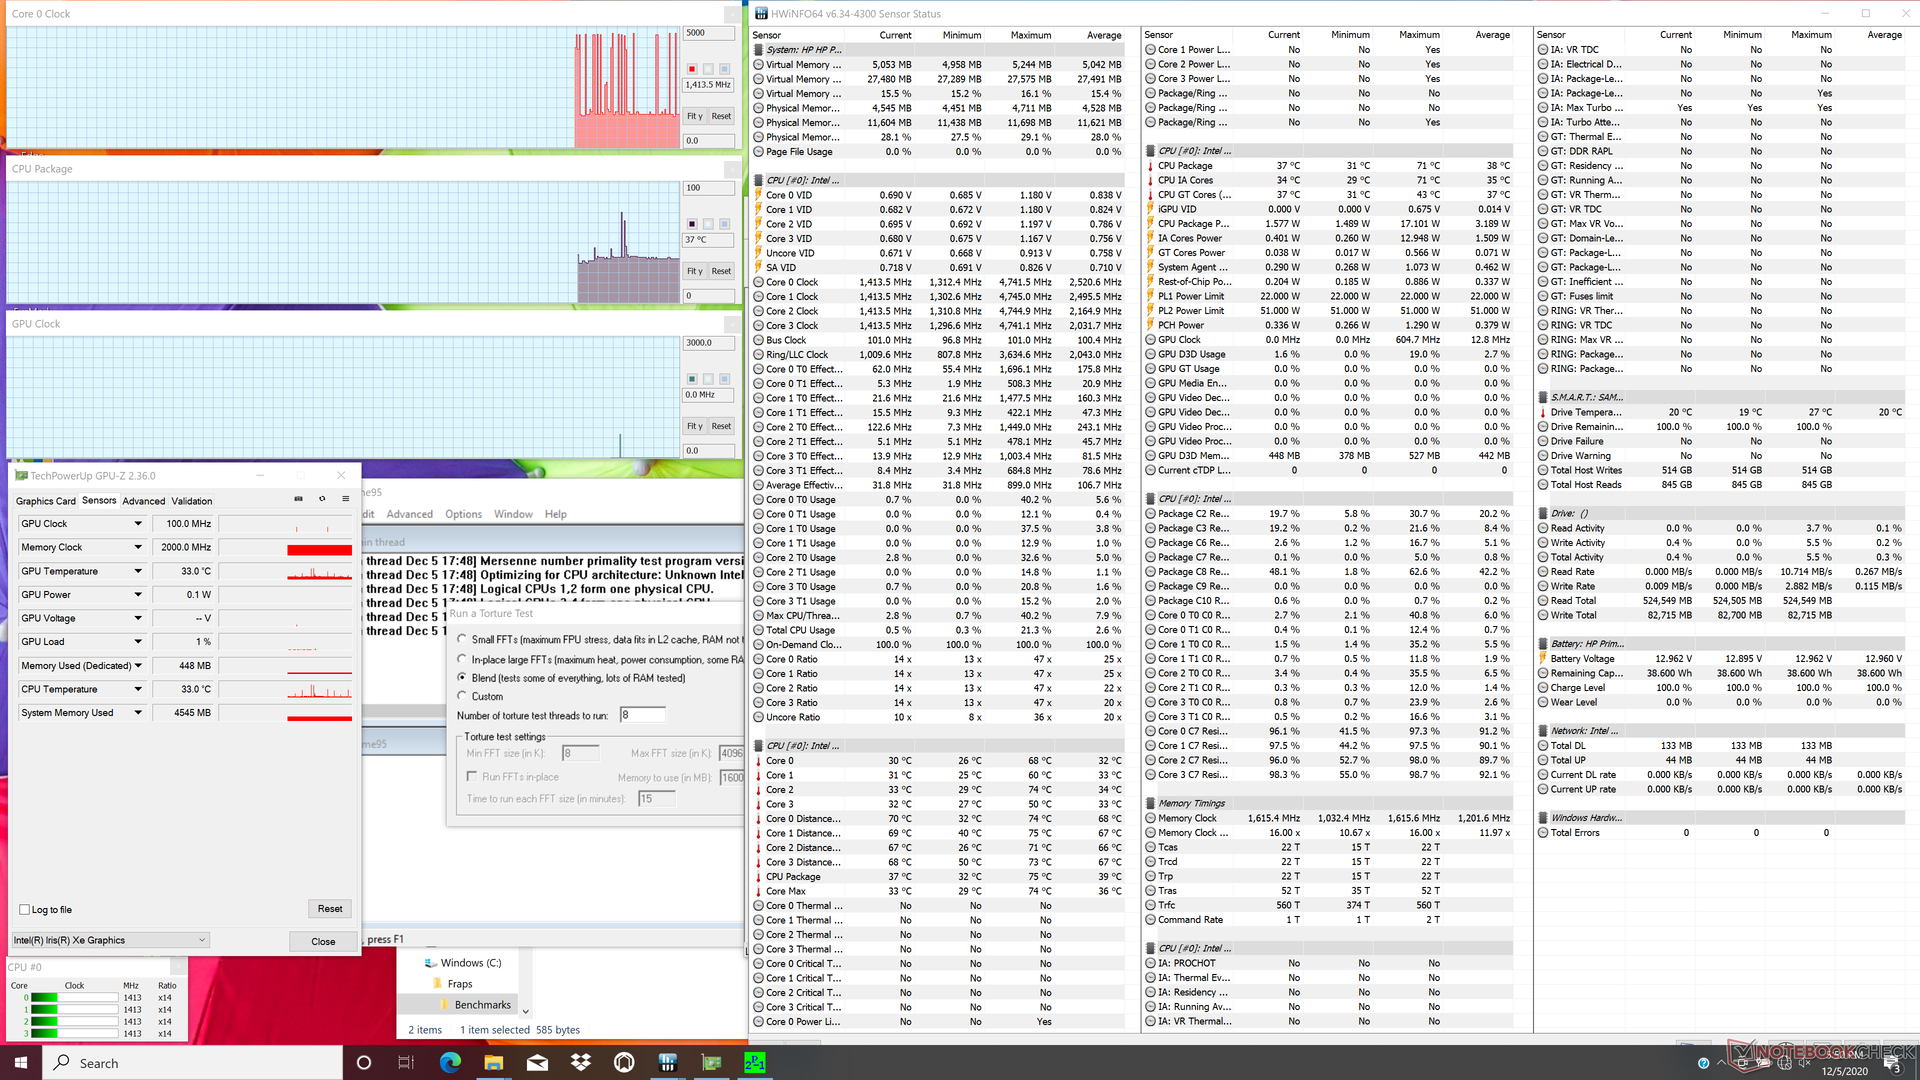1920x1080 pixels.
Task: Click teal color swatch in GPU Clock graph
Action: point(692,379)
